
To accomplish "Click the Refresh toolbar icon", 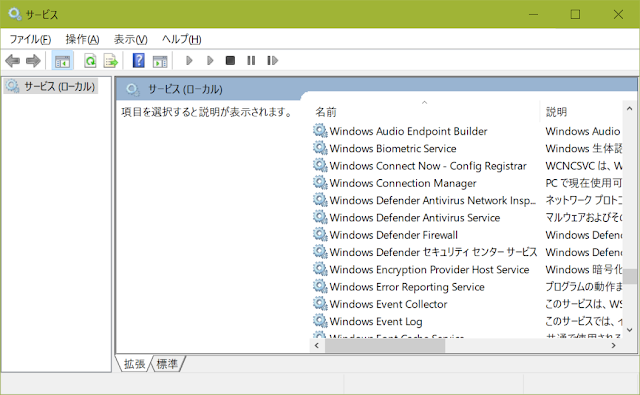I will click(90, 61).
